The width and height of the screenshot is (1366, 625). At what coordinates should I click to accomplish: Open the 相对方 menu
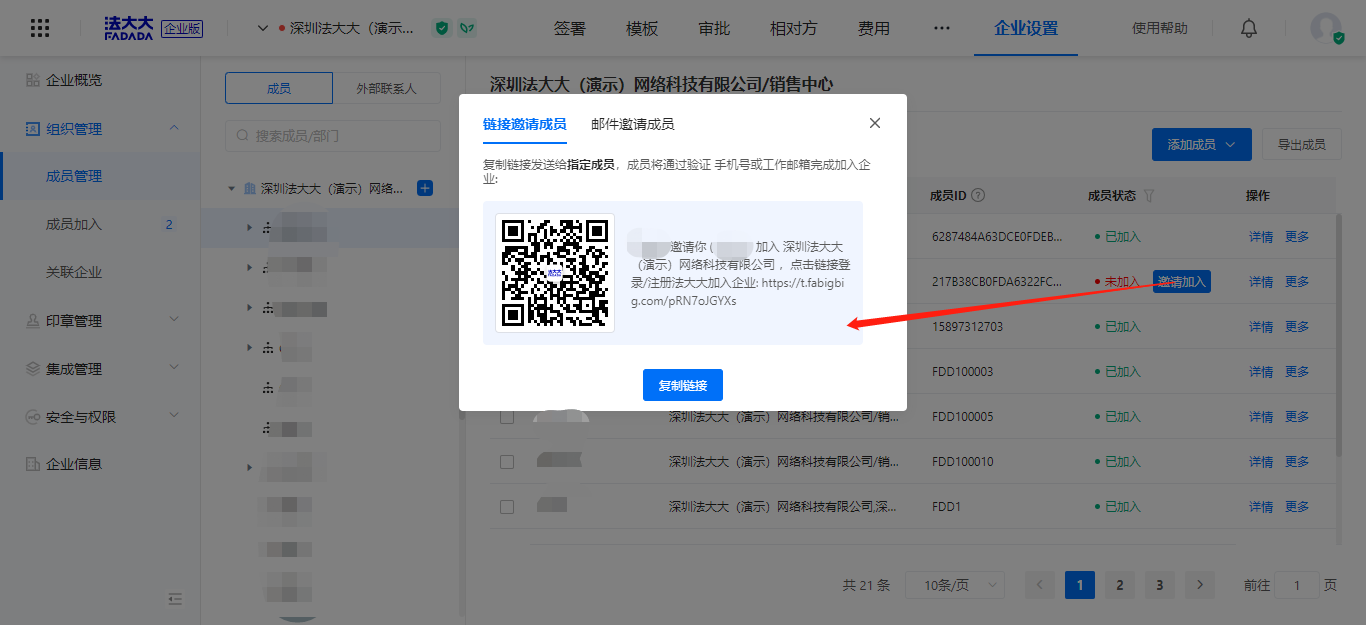pos(793,28)
